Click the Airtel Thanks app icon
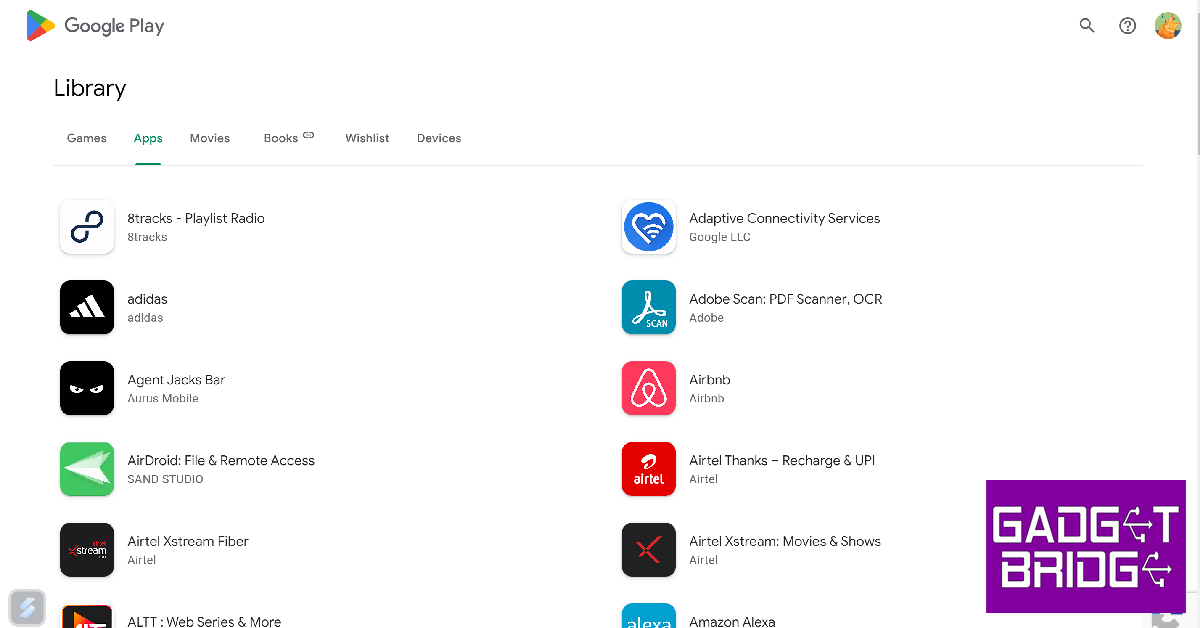Screen dimensions: 1200x628 point(649,469)
